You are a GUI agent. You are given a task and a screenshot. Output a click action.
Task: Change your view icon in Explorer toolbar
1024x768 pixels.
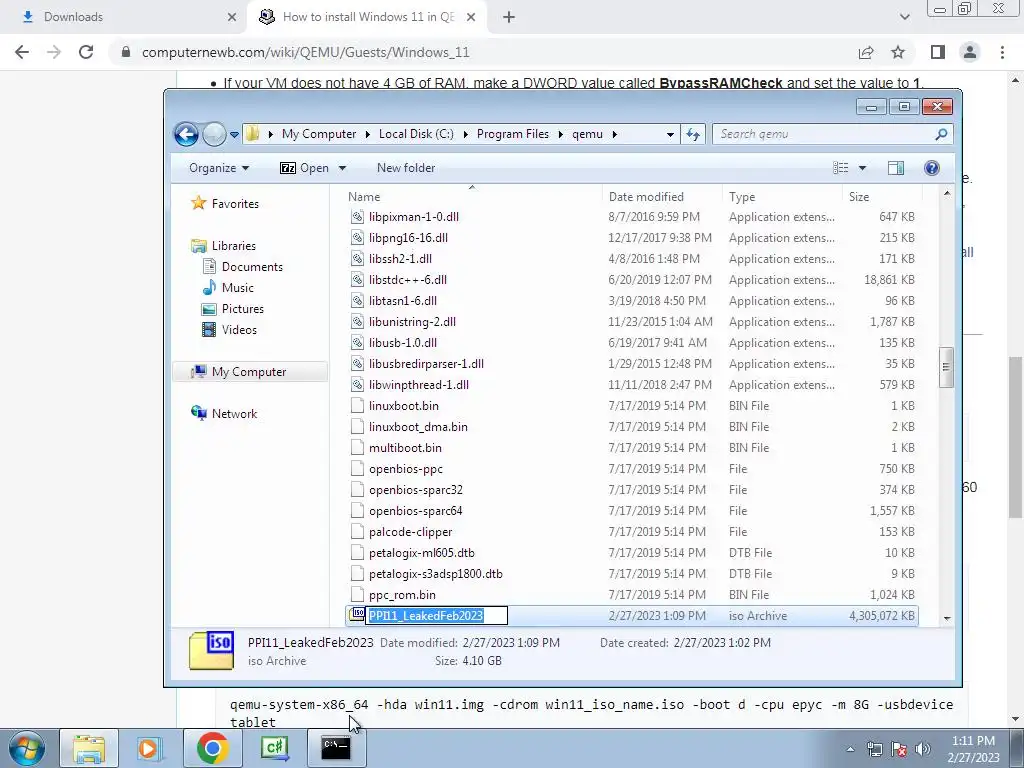[840, 168]
